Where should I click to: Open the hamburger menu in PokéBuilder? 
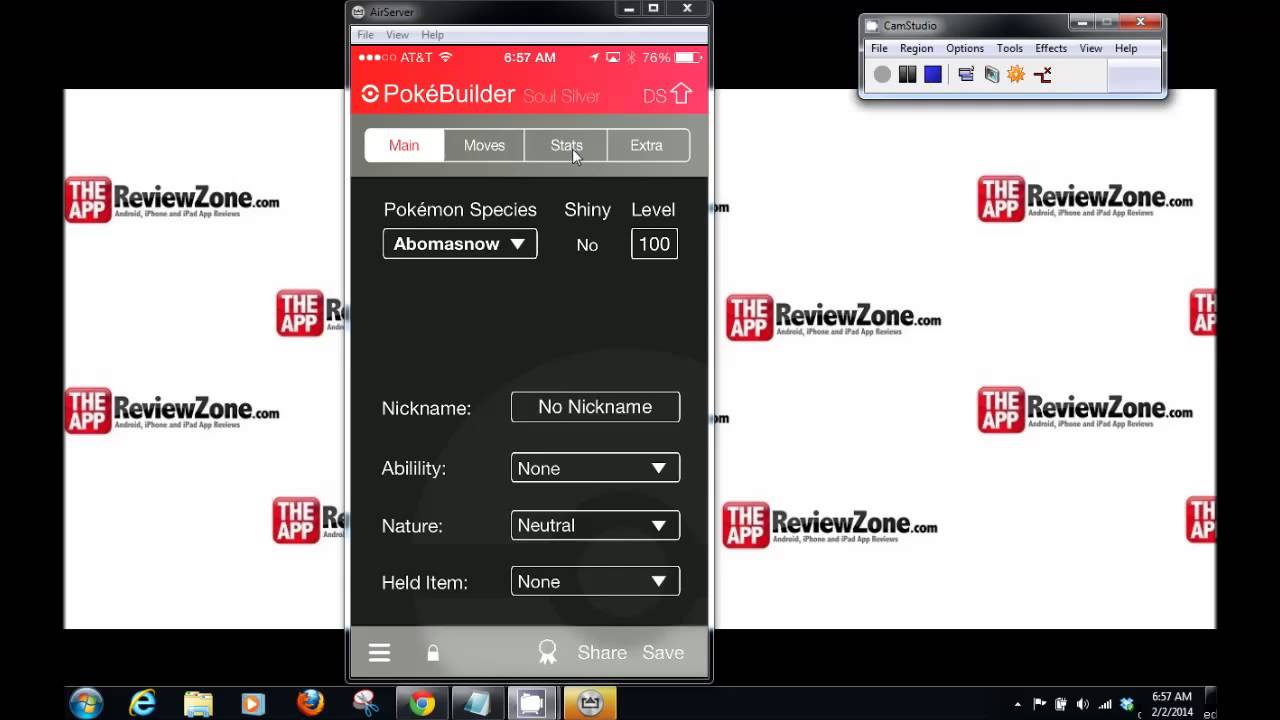tap(379, 653)
